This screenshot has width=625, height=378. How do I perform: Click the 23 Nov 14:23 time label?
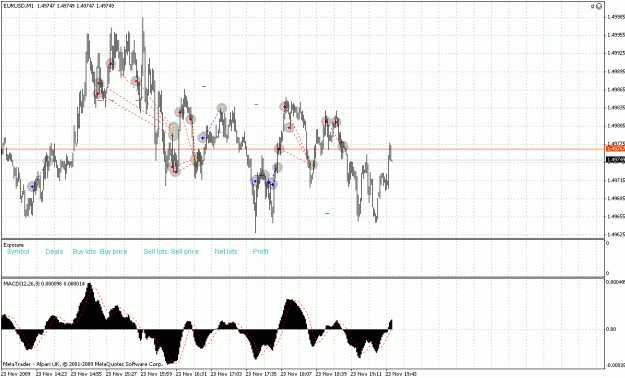tap(51, 374)
